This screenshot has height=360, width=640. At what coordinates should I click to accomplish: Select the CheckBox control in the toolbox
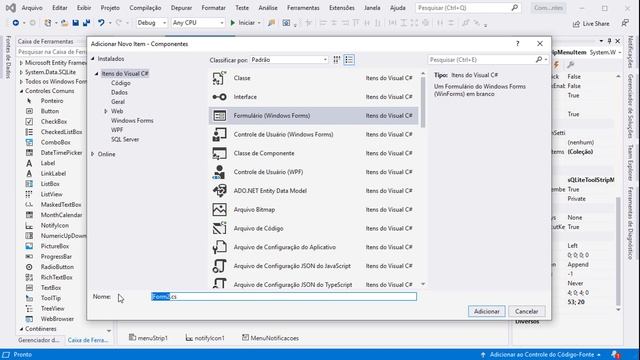coord(54,122)
